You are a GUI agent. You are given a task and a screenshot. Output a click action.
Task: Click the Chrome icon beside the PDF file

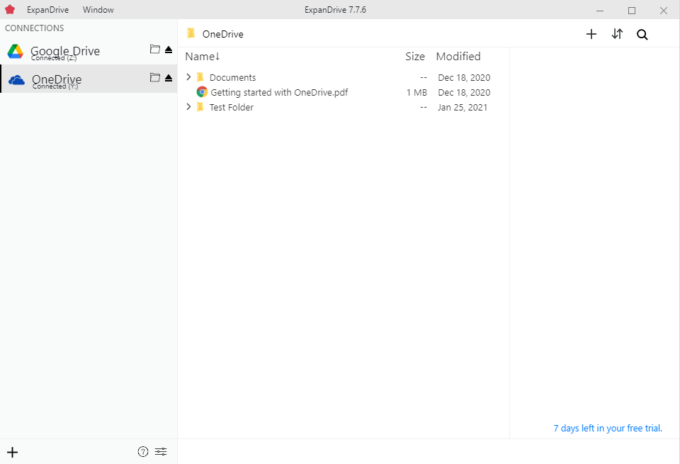pyautogui.click(x=202, y=92)
